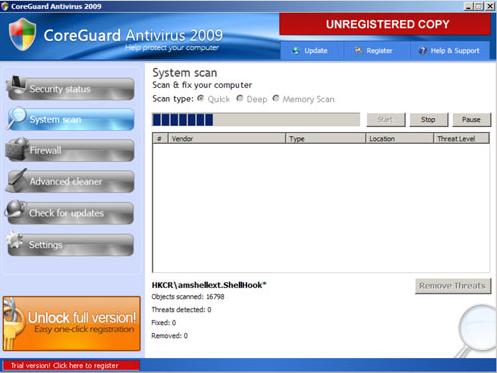Click the CoreGuard shield logo

(22, 34)
